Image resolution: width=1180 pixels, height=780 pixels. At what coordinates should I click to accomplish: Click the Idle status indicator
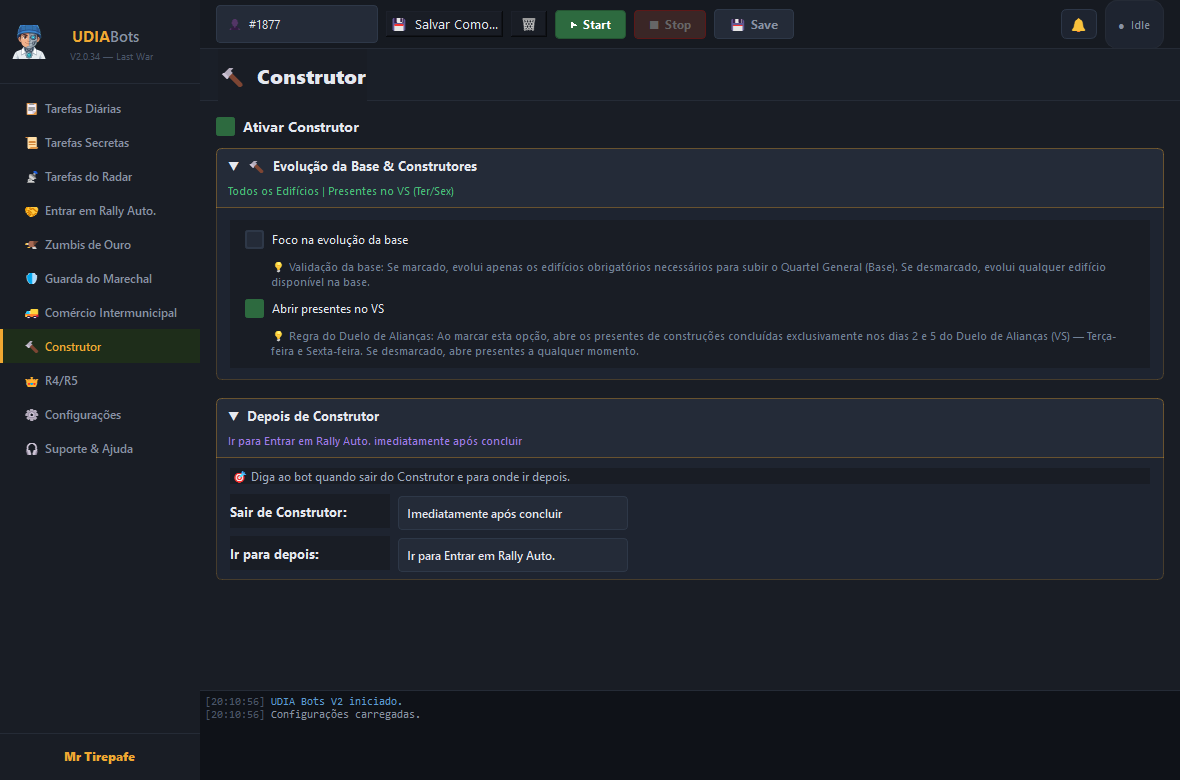click(1134, 25)
